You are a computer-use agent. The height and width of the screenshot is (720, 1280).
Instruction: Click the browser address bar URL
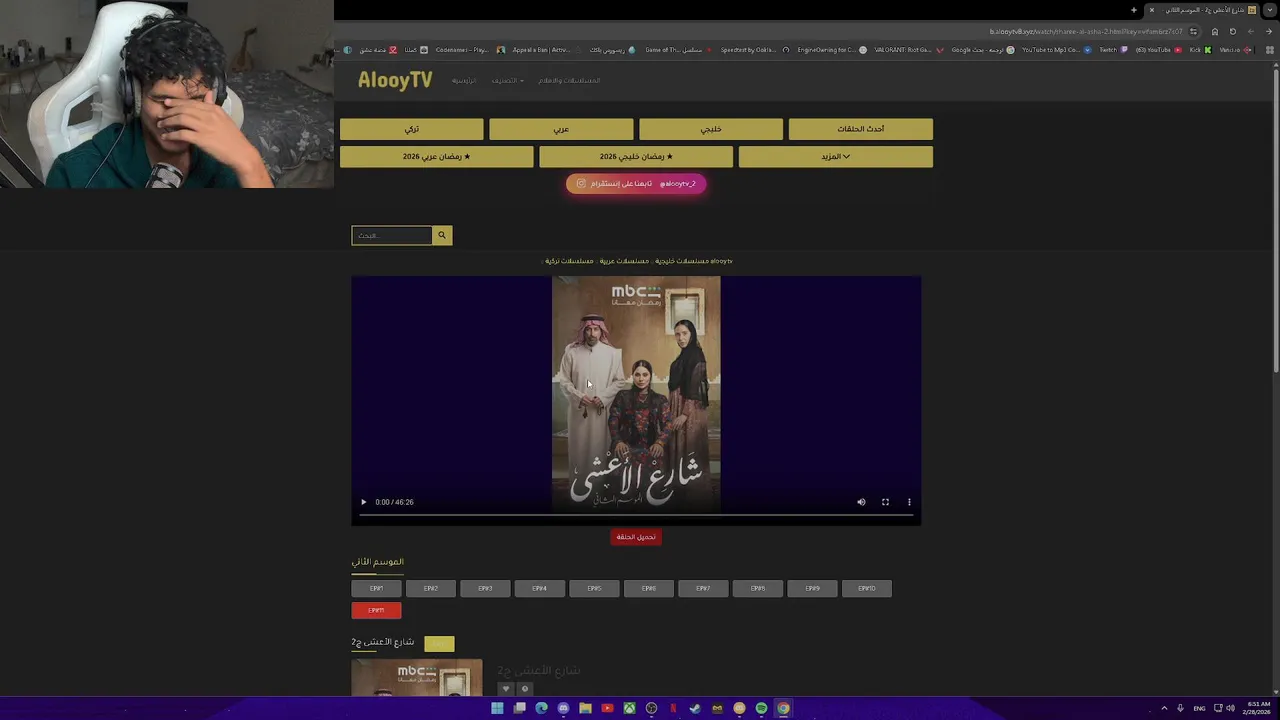coord(1085,31)
